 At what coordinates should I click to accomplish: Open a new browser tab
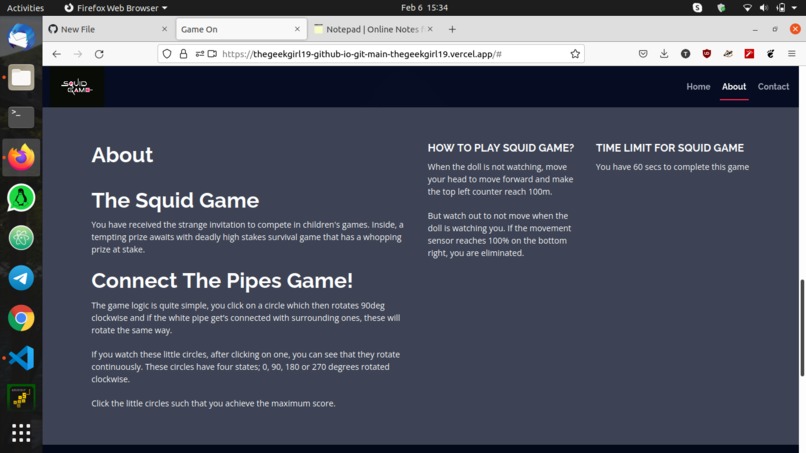click(452, 29)
